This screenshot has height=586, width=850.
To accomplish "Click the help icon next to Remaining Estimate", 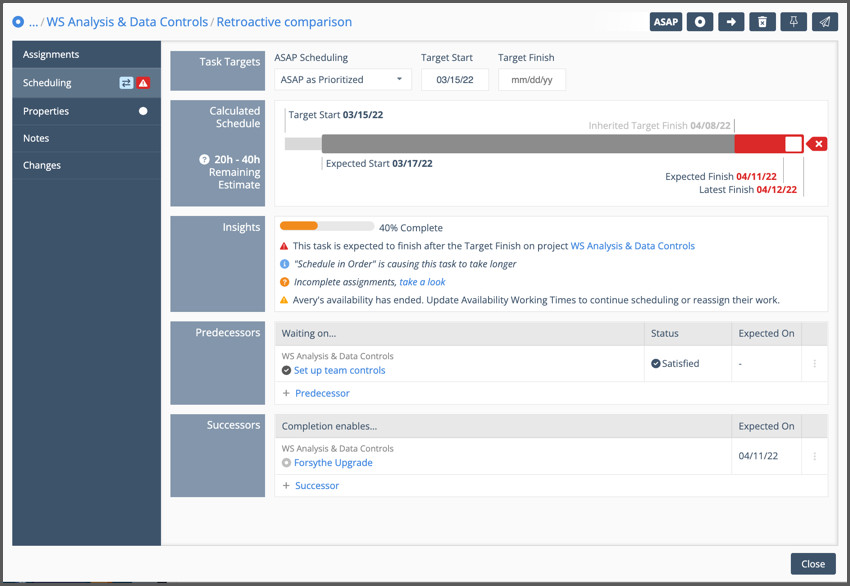I will click(x=204, y=159).
